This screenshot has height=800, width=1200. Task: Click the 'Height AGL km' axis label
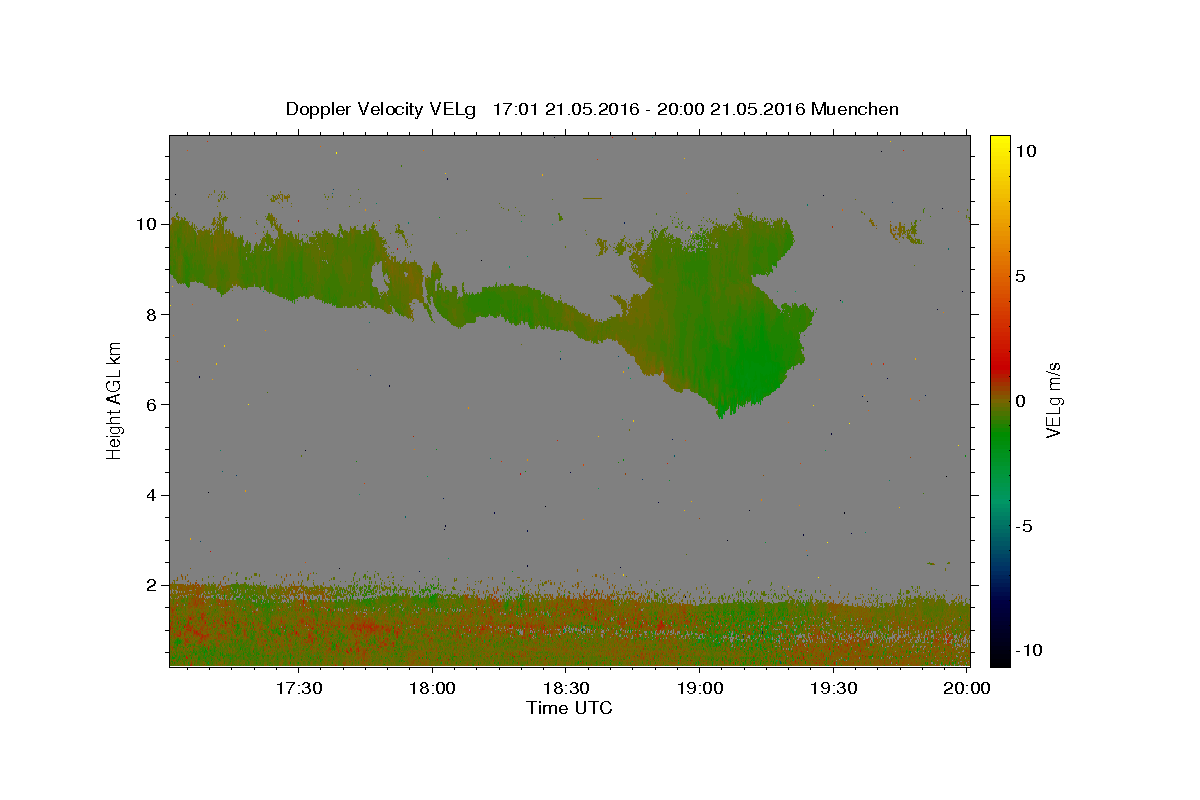pos(115,400)
